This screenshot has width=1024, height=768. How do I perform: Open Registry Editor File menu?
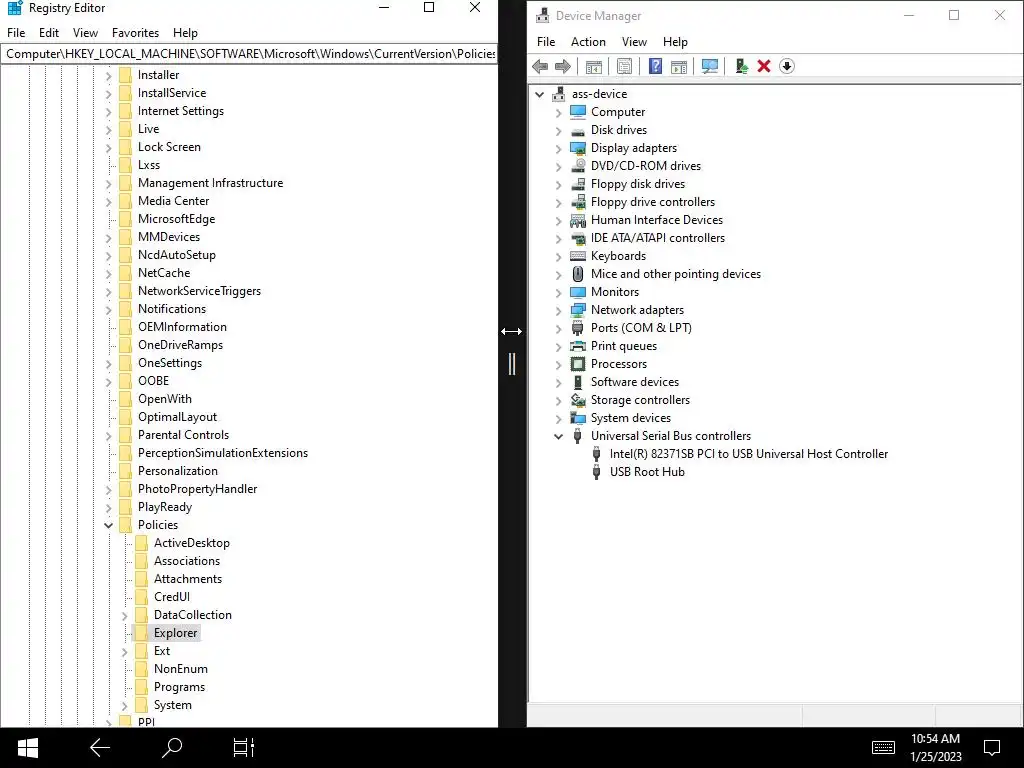tap(16, 33)
